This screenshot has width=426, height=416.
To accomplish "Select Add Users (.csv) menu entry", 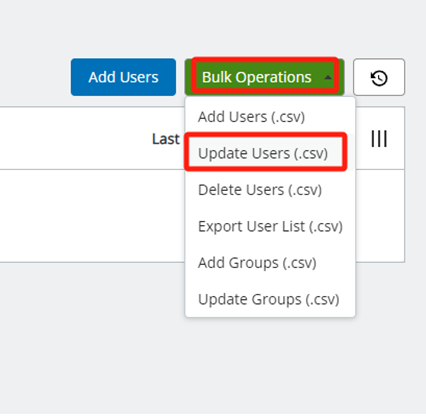I will coord(252,117).
